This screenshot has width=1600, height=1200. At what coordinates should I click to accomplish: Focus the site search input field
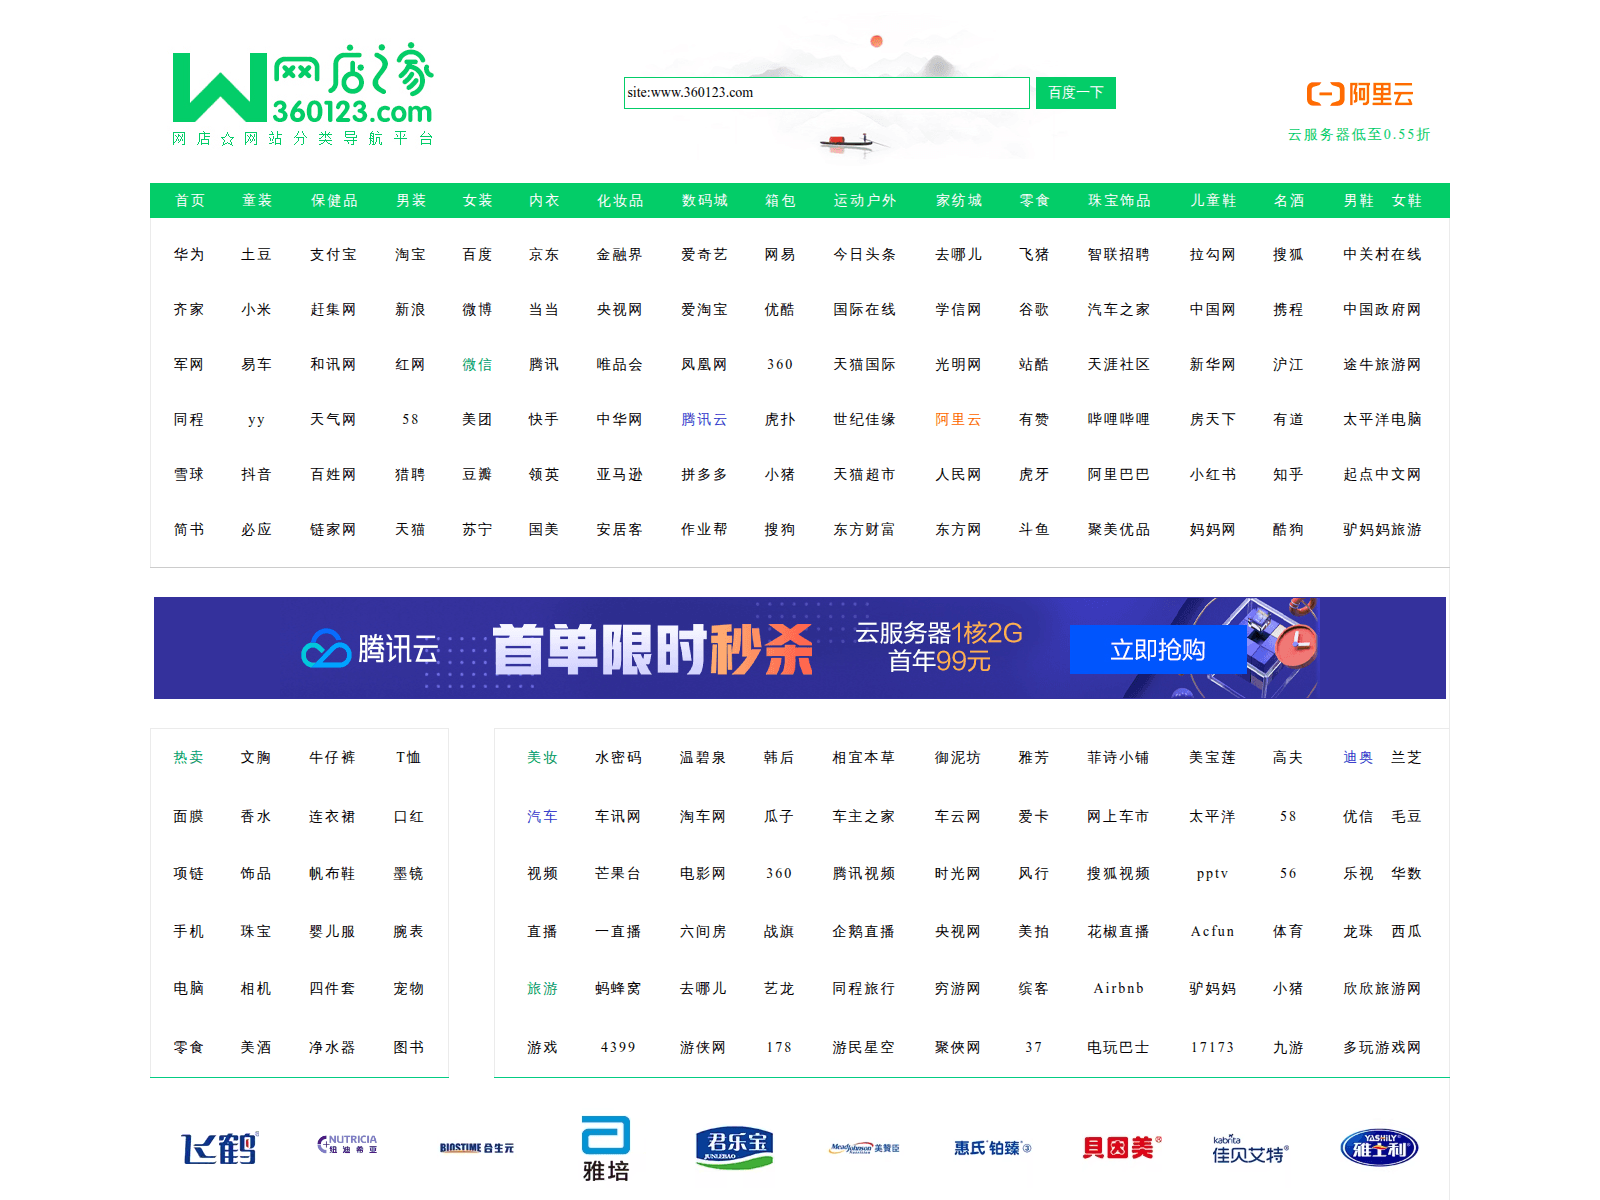826,93
